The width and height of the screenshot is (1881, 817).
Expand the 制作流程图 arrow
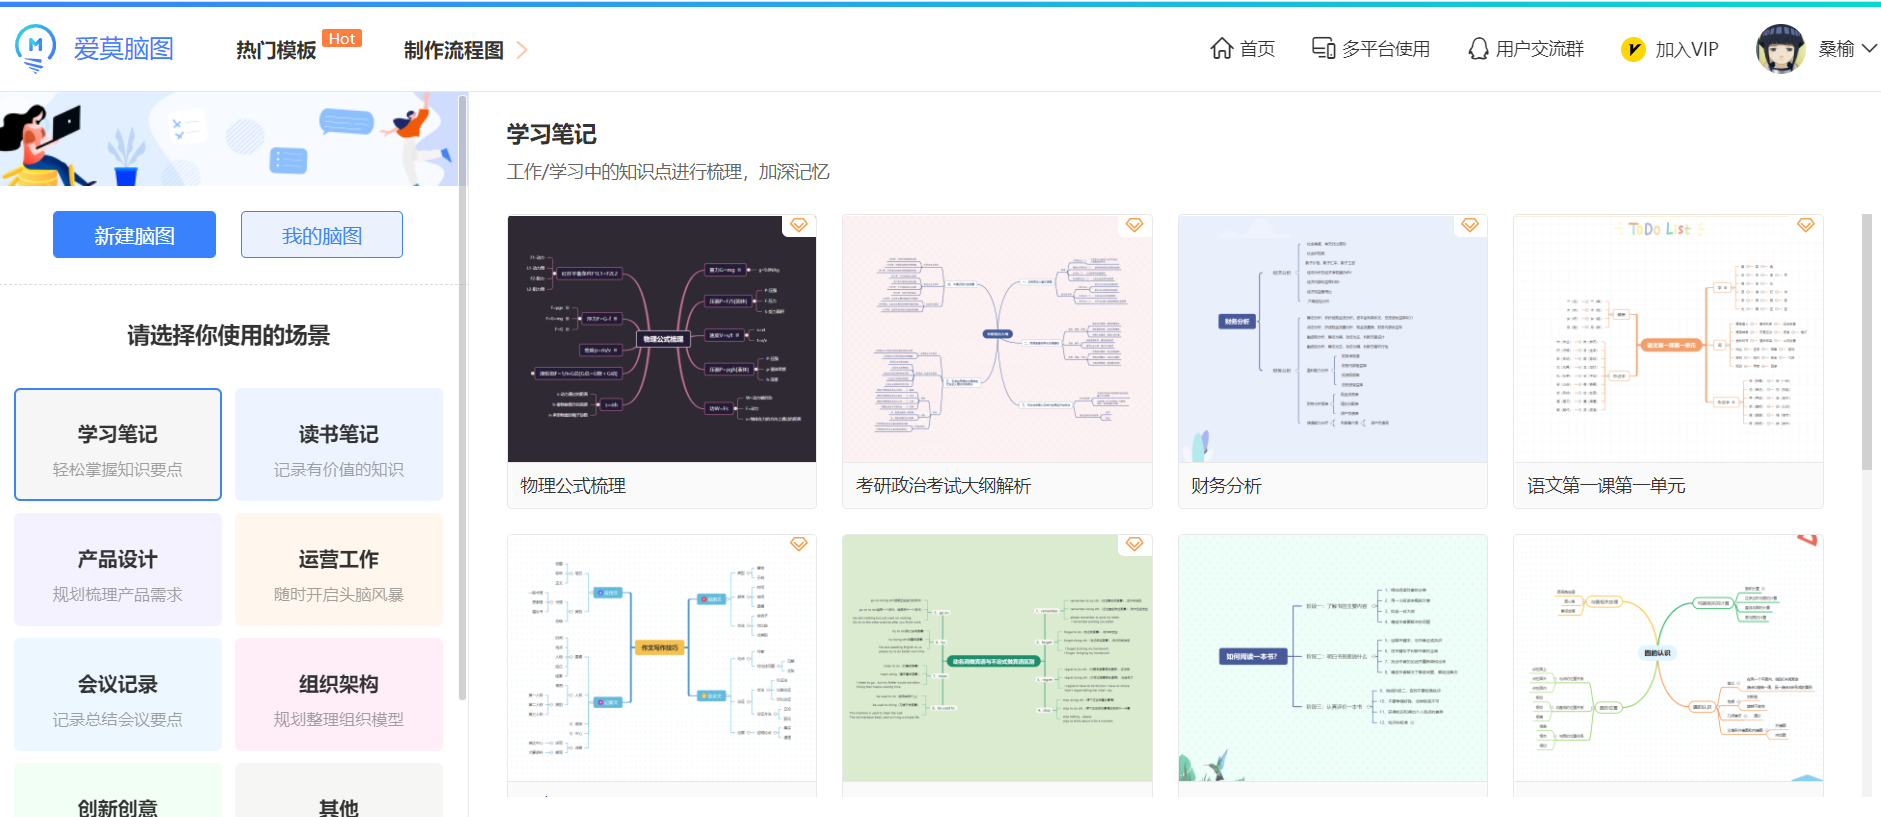(521, 49)
